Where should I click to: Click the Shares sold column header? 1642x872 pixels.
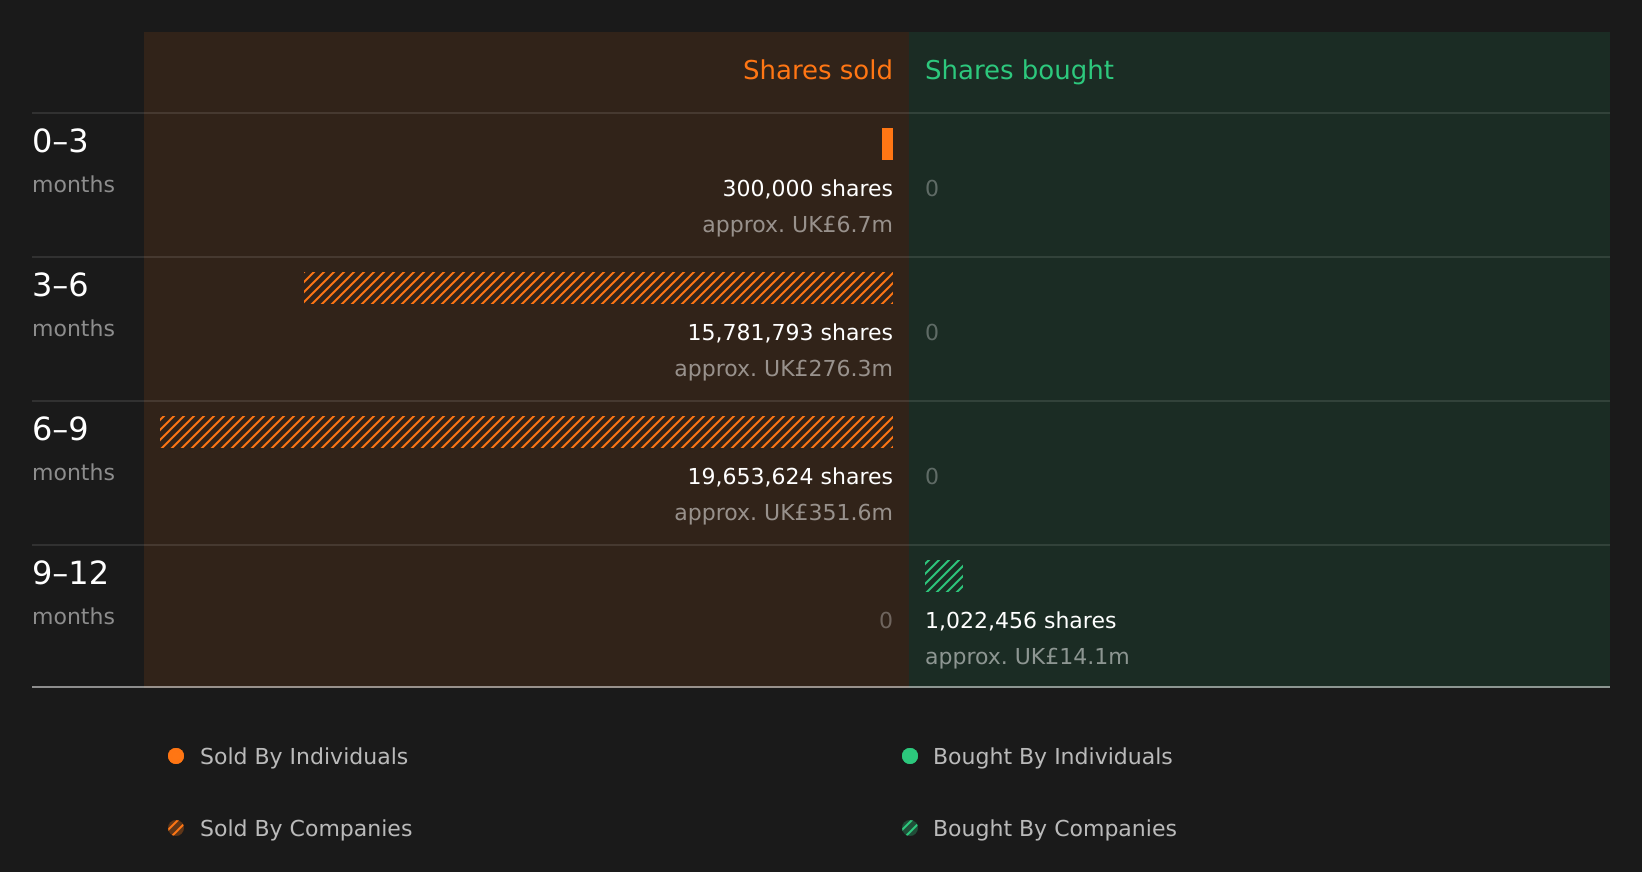(817, 70)
